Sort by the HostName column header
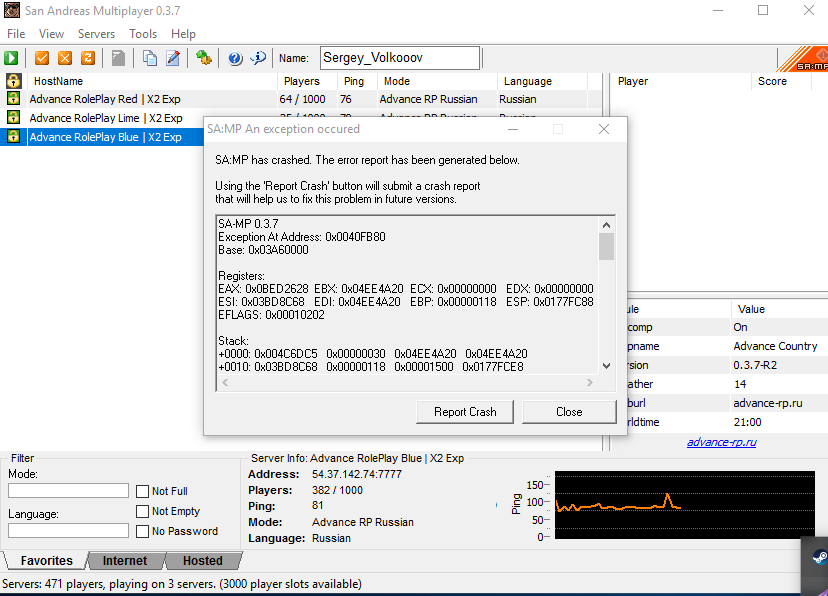 153,81
